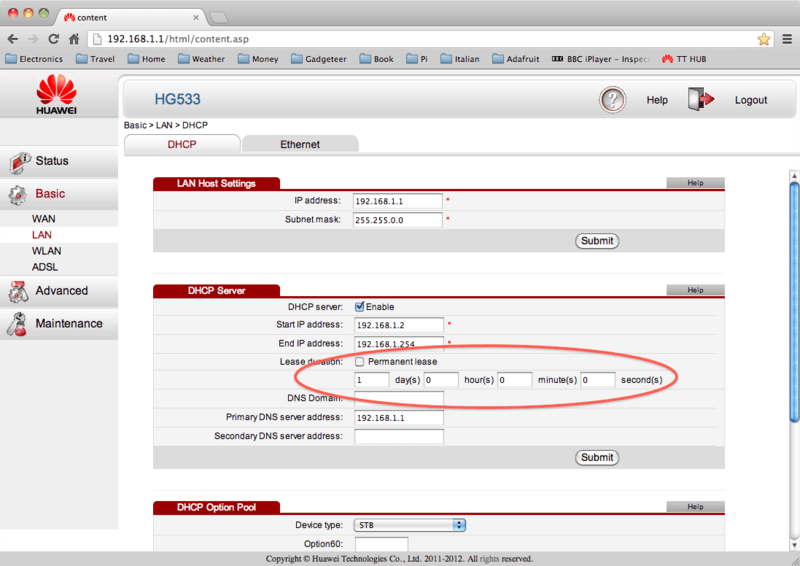Image resolution: width=800 pixels, height=566 pixels.
Task: Click the Logout door icon
Action: click(x=701, y=100)
